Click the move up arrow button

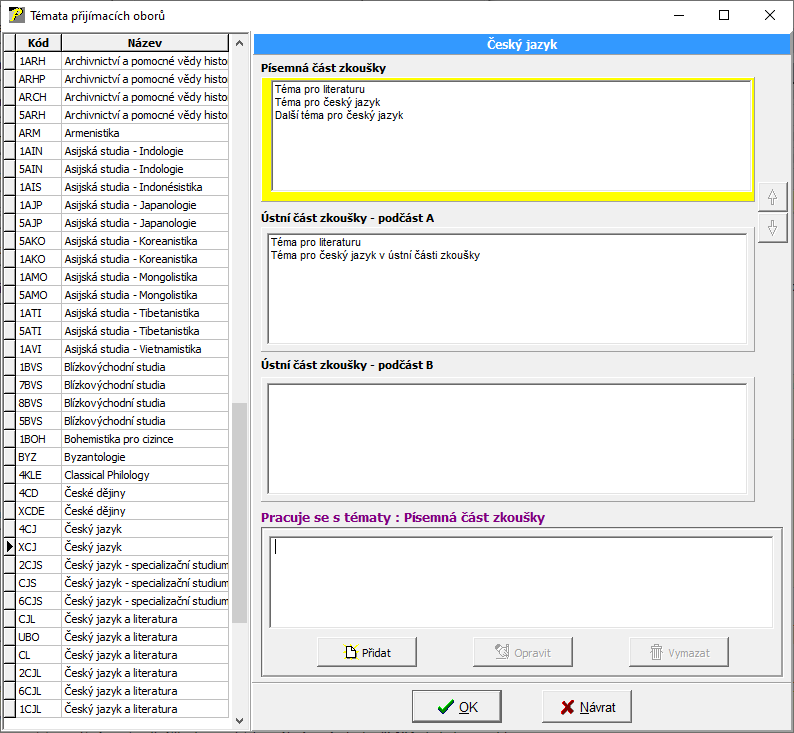pos(771,198)
